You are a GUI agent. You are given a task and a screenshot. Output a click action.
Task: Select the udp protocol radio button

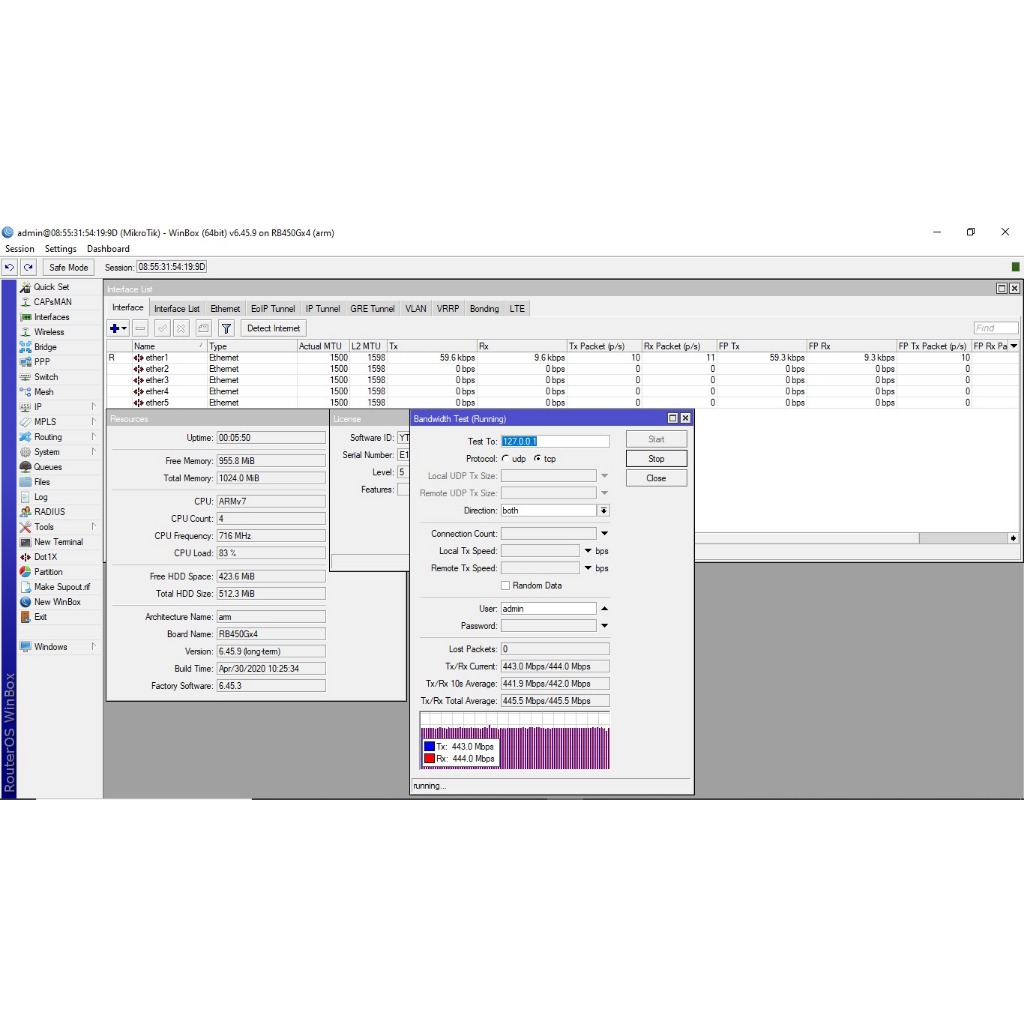click(x=505, y=459)
